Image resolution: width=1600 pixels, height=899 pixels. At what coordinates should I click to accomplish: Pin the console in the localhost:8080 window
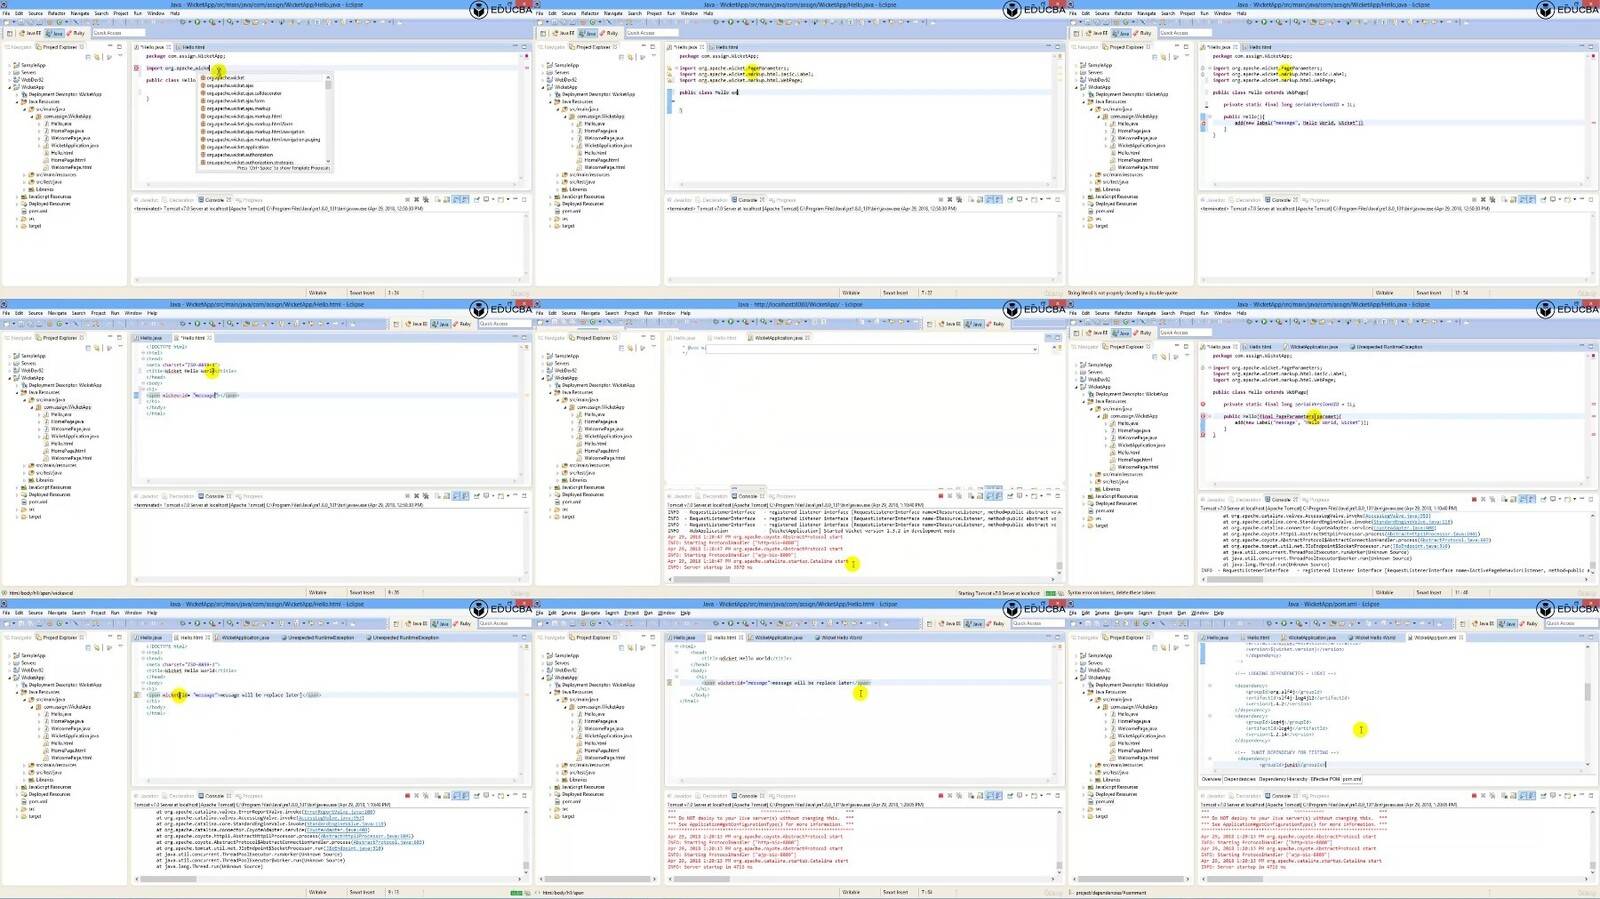click(x=1011, y=496)
